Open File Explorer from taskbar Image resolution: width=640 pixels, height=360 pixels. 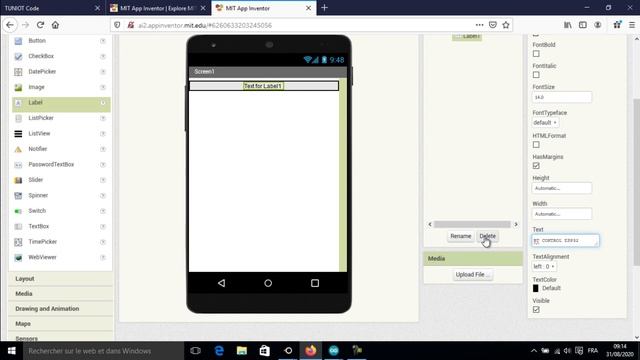242,351
